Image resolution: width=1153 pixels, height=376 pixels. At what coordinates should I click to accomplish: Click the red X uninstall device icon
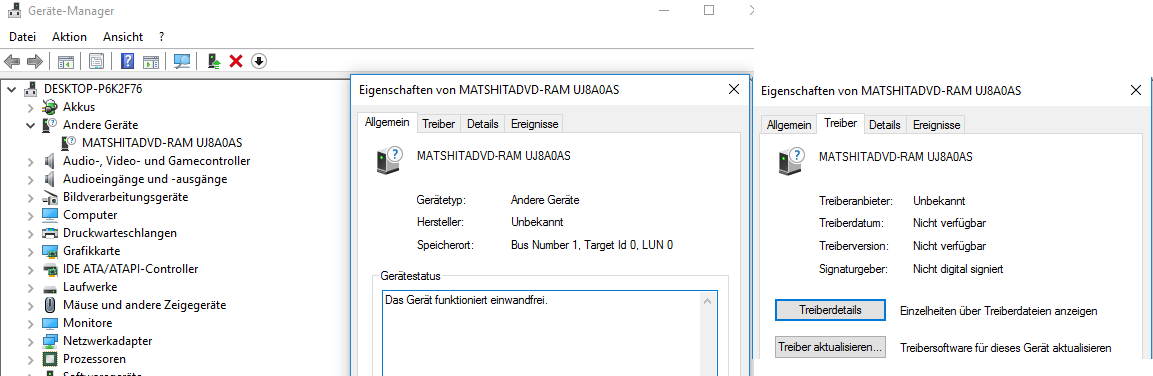click(236, 61)
